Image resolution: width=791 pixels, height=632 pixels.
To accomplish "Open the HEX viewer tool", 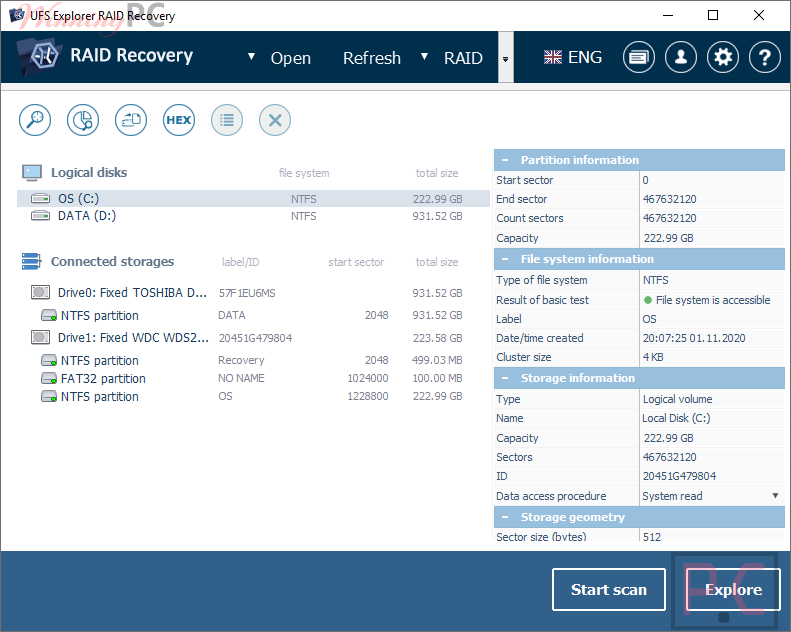I will (179, 120).
